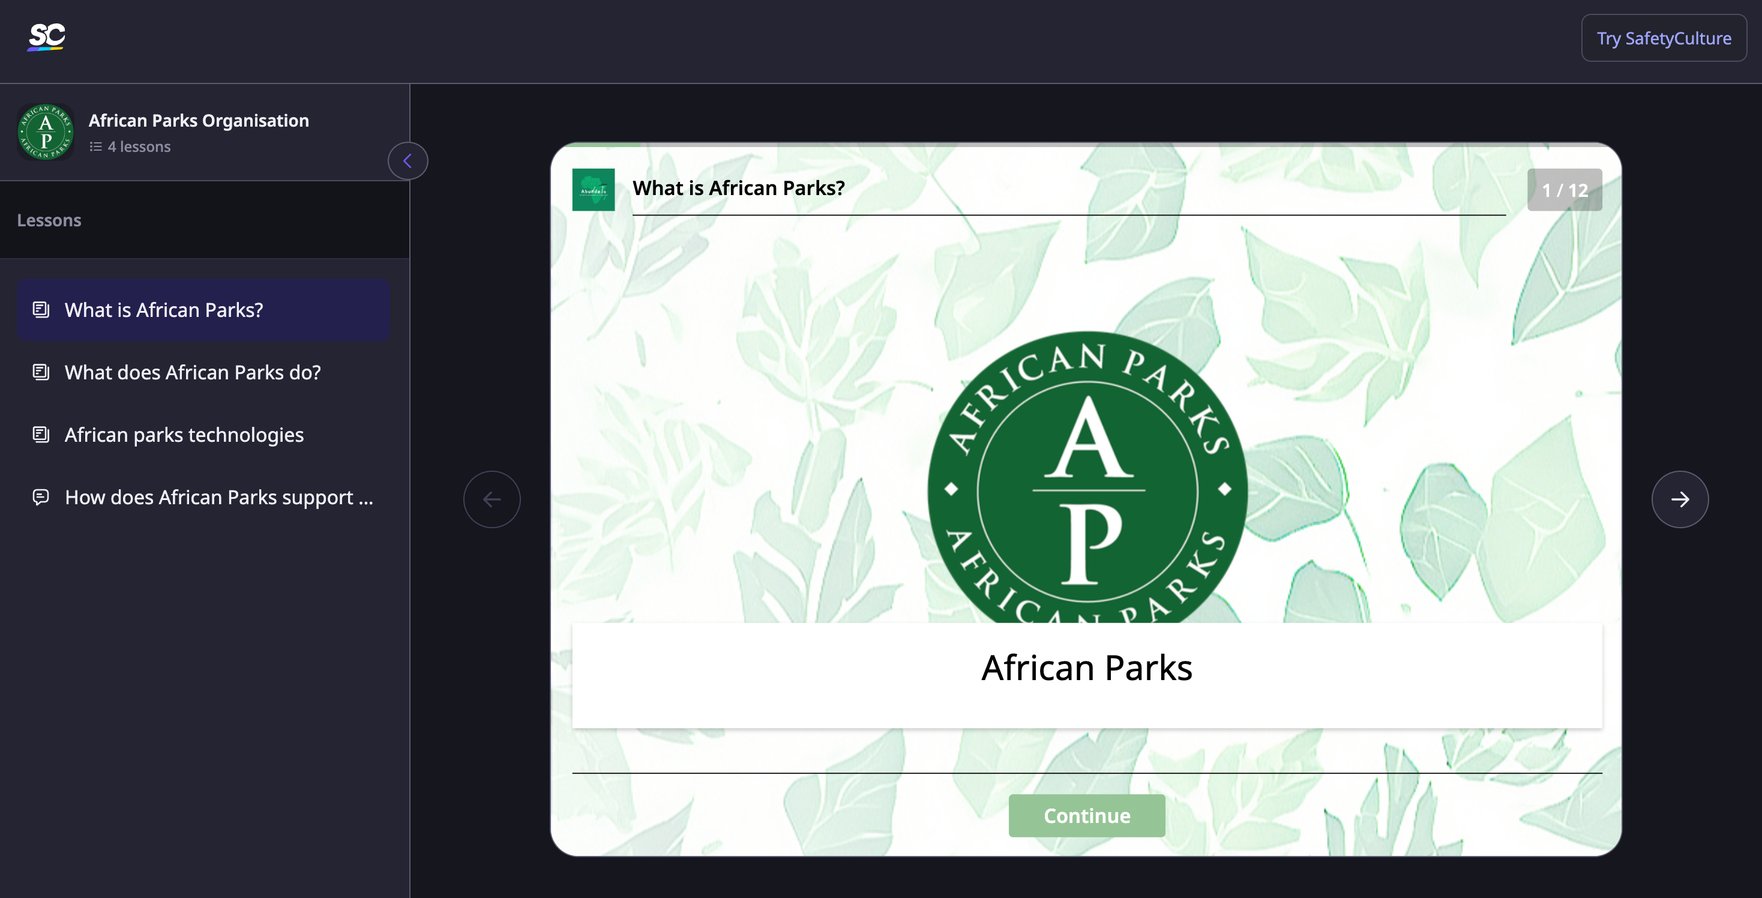Collapse the lessons sidebar with the chevron
The width and height of the screenshot is (1762, 898).
tap(408, 161)
